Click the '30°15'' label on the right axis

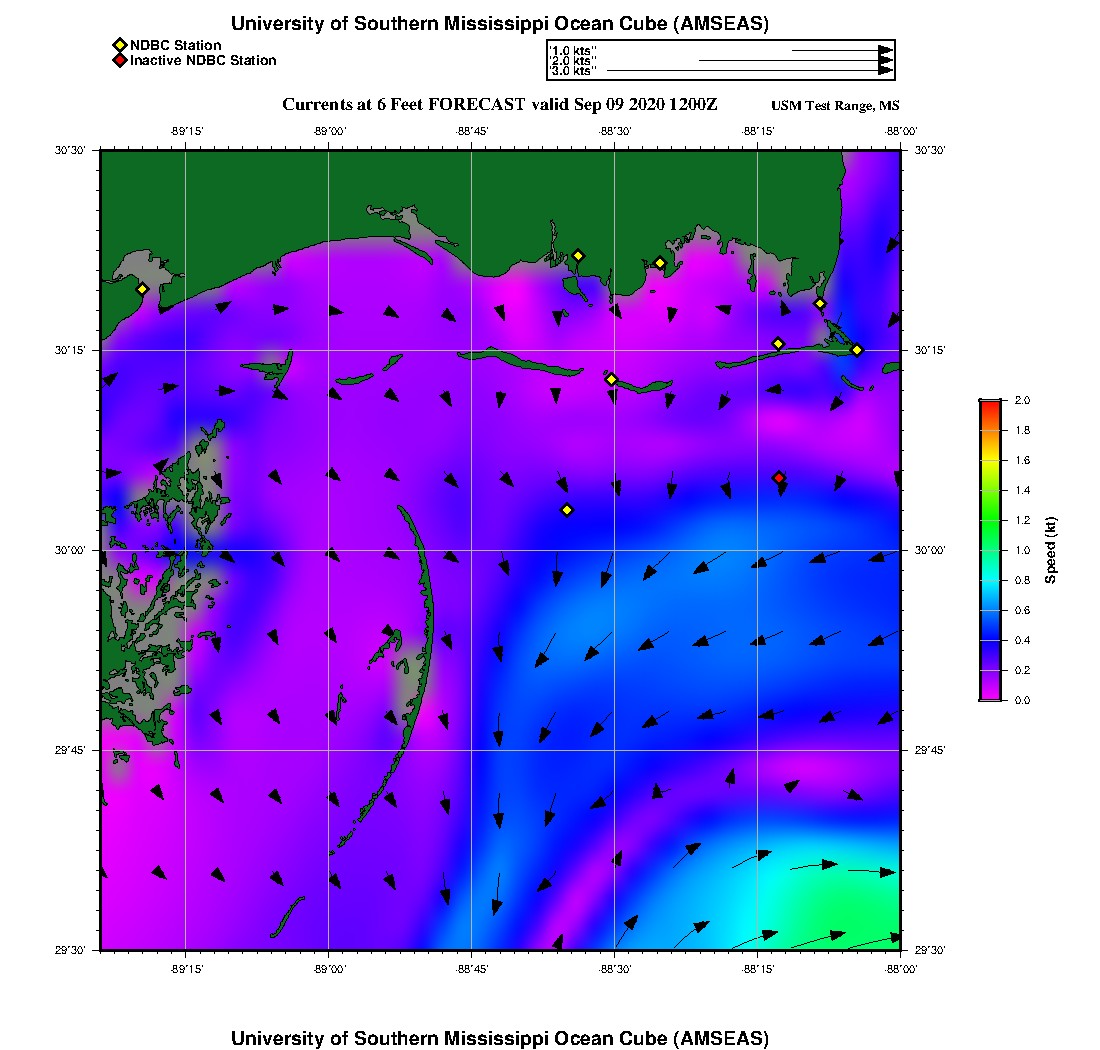pos(930,350)
